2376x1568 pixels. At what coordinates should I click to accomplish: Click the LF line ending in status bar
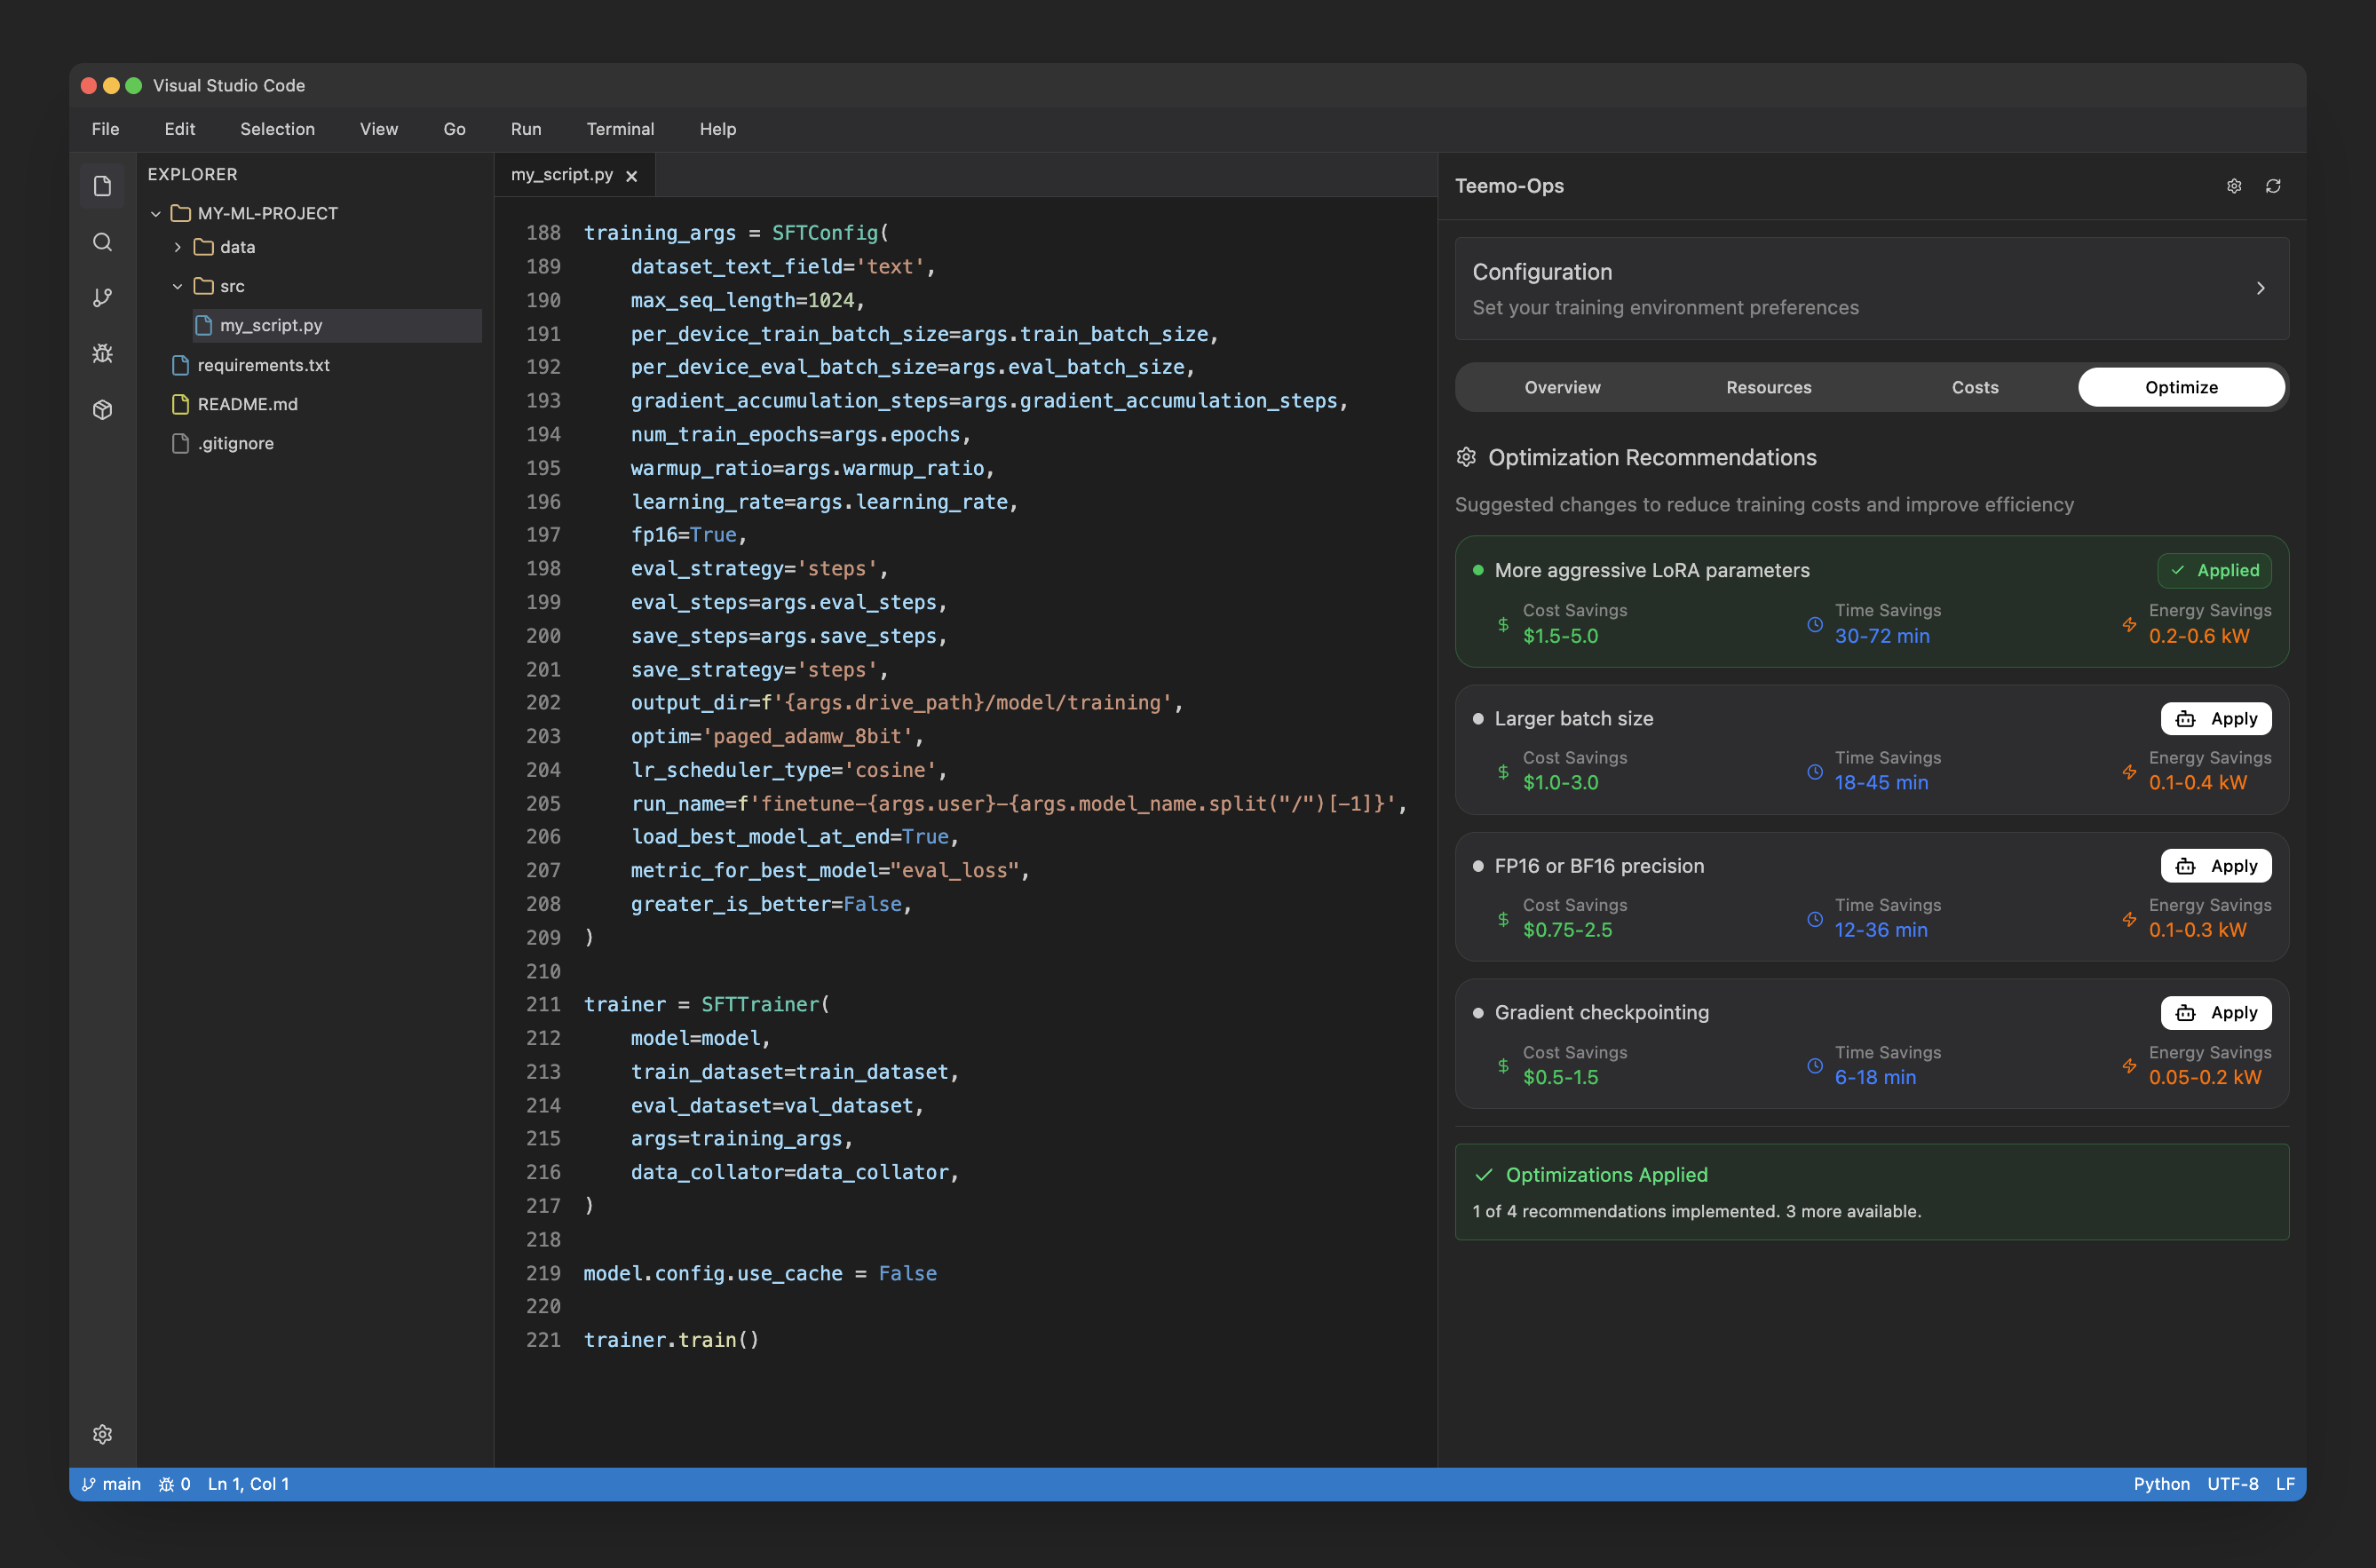click(2285, 1484)
